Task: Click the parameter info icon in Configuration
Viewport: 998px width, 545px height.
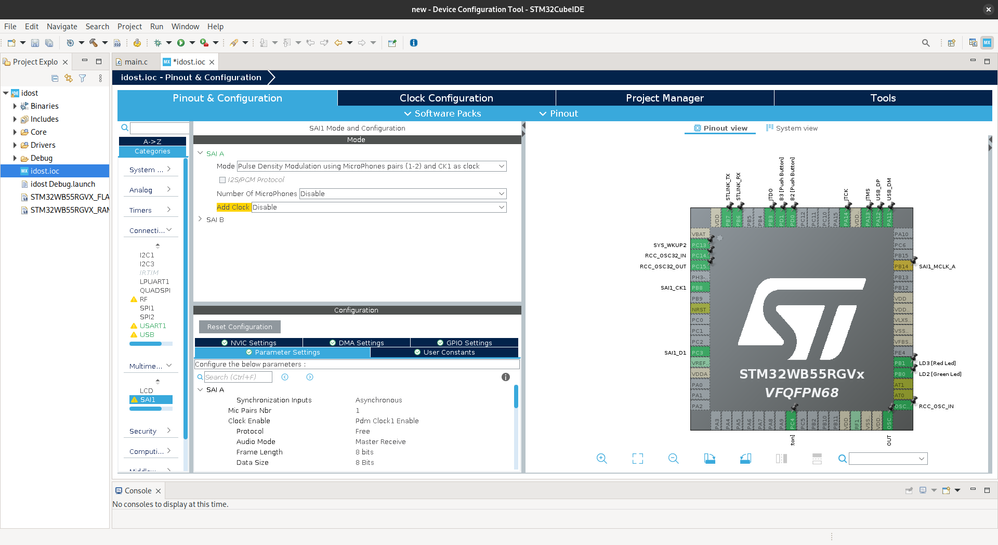Action: (x=505, y=377)
